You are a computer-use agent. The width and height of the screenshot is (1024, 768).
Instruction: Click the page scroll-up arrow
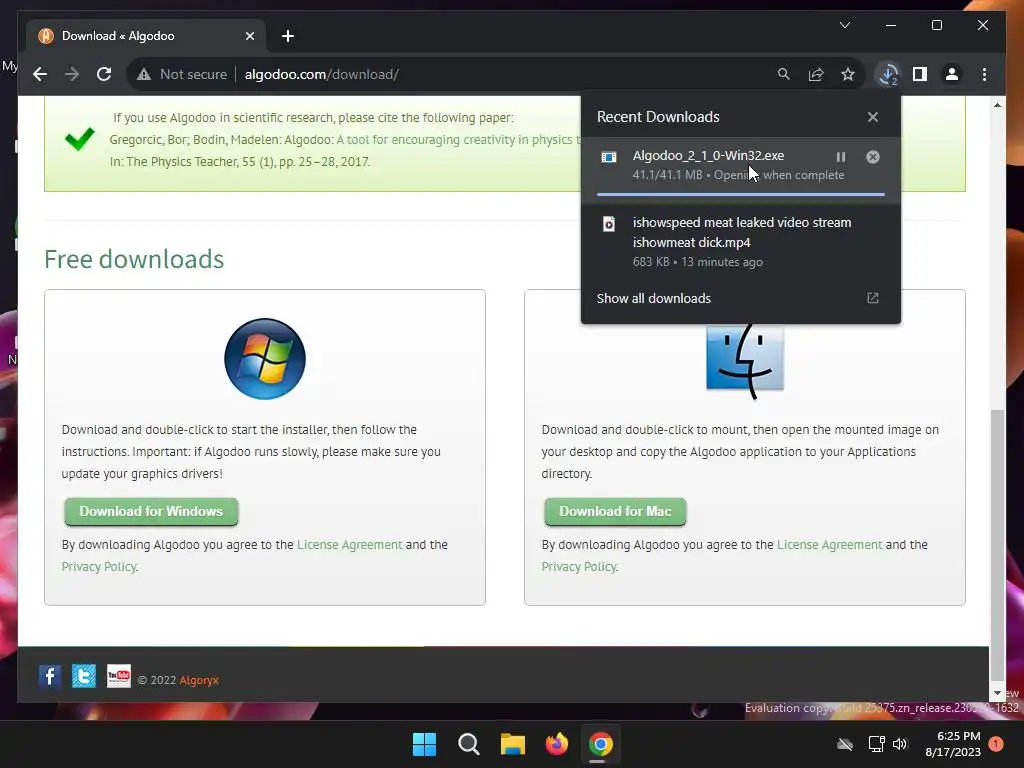point(997,104)
